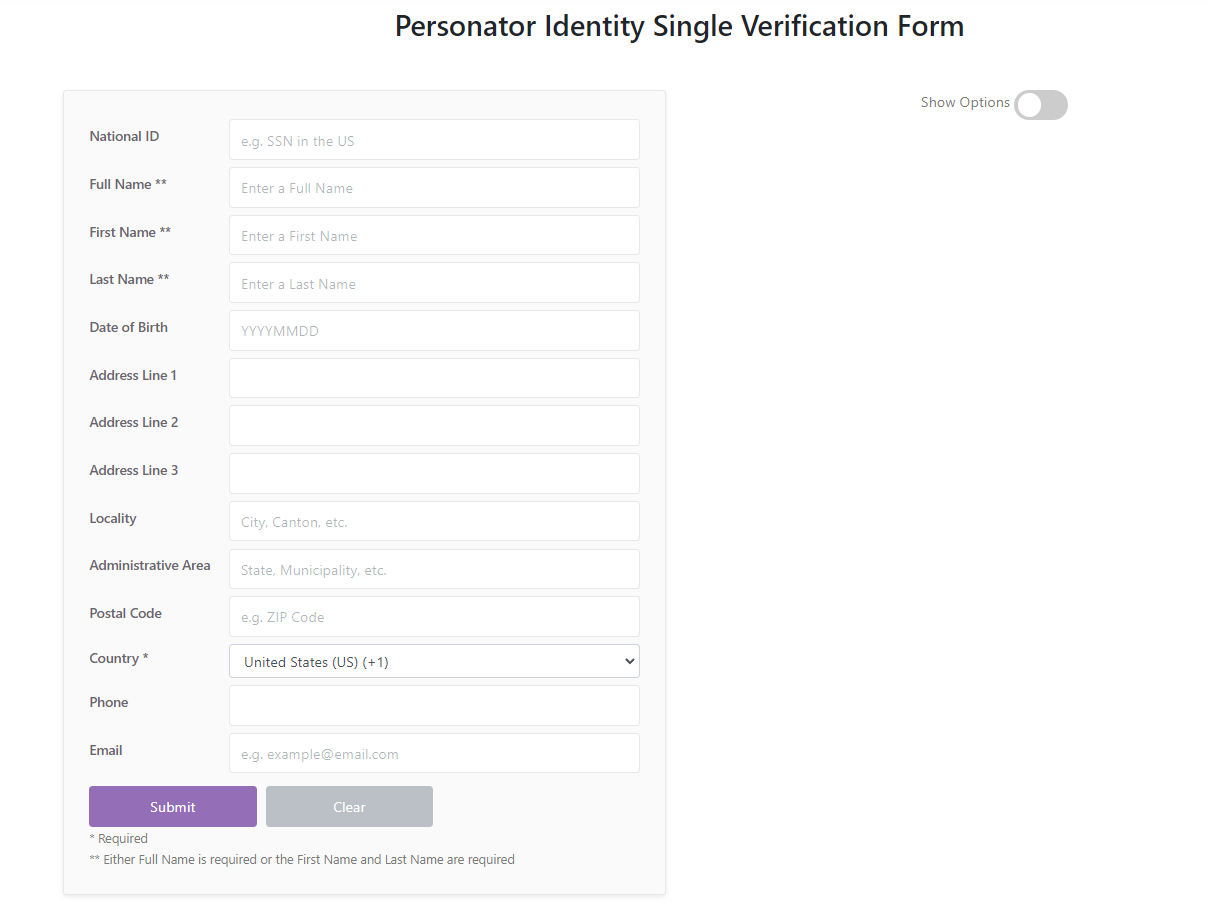
Task: Click the 'Email' label
Action: [106, 751]
